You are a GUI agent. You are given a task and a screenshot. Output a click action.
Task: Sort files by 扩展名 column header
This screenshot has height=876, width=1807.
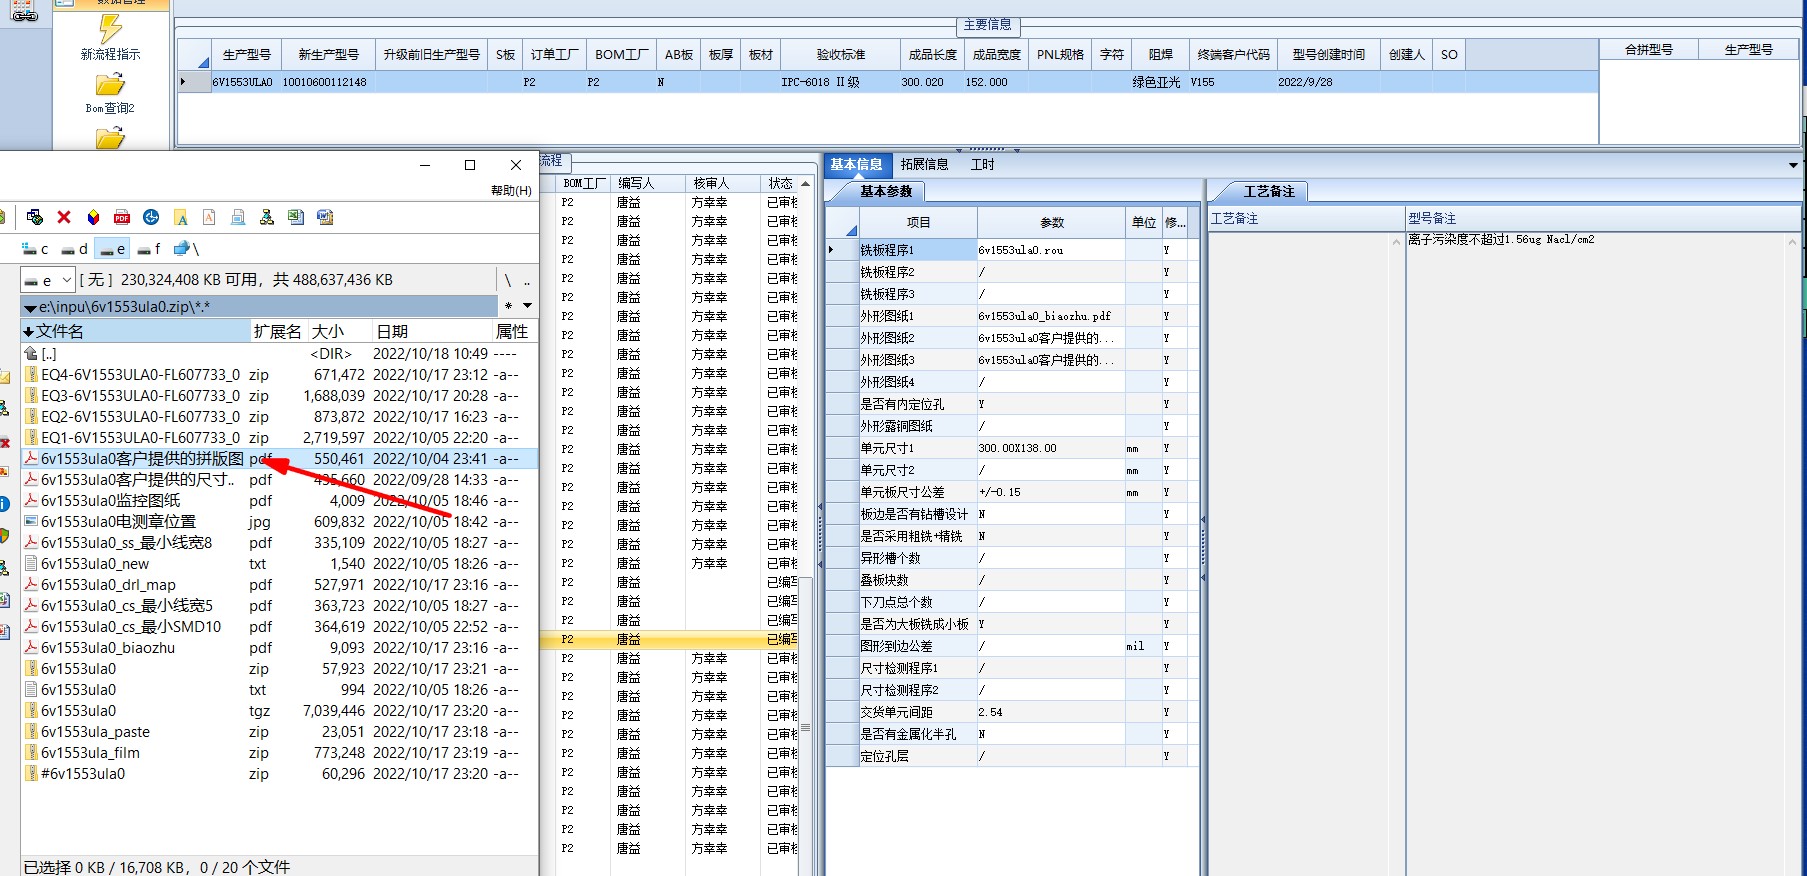coord(278,331)
